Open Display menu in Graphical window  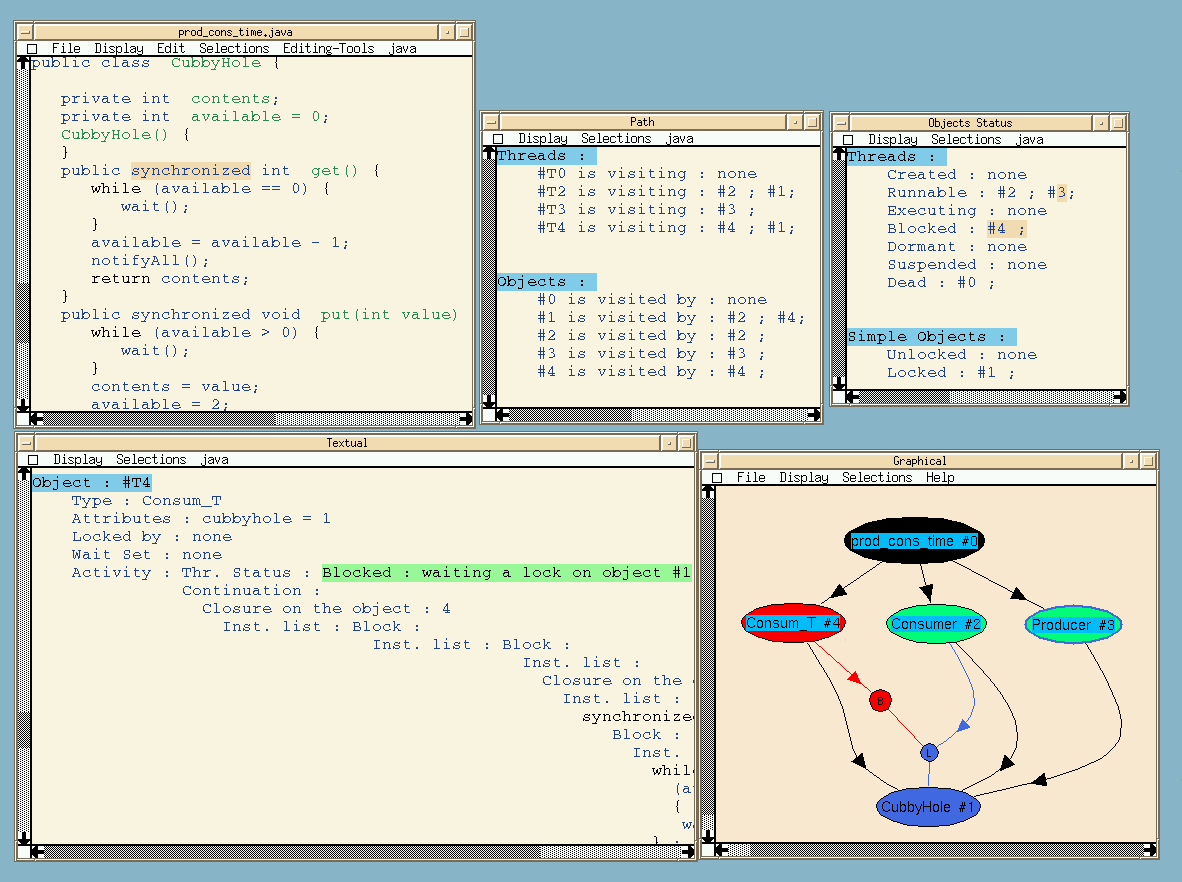click(x=804, y=478)
